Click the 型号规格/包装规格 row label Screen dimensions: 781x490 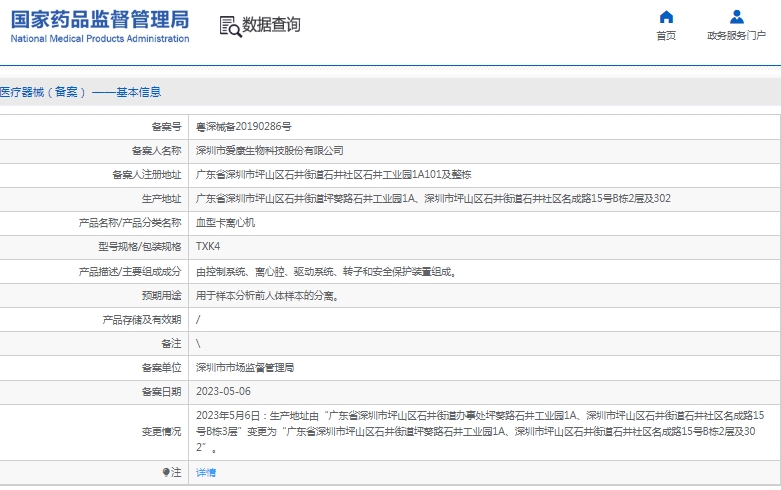139,246
